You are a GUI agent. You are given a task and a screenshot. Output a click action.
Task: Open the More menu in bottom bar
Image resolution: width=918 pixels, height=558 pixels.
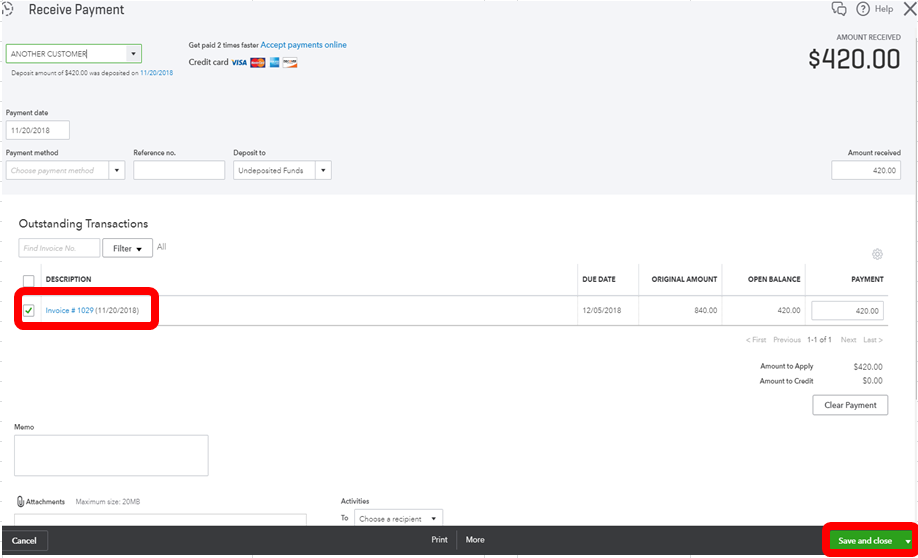pos(475,540)
